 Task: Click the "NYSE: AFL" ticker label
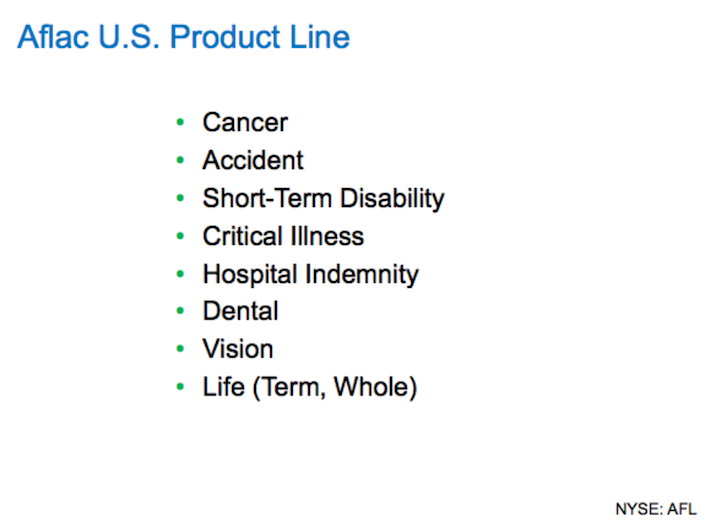tap(656, 509)
